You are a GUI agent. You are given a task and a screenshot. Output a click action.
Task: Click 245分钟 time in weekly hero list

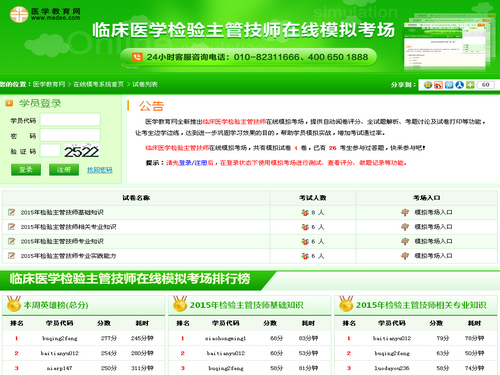142,338
